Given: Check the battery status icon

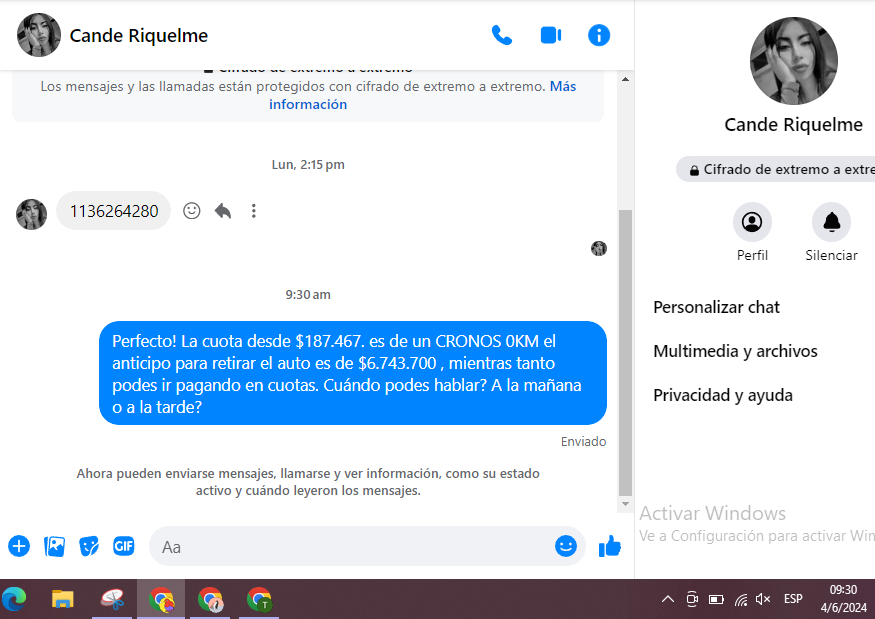Looking at the screenshot, I should click(x=716, y=599).
